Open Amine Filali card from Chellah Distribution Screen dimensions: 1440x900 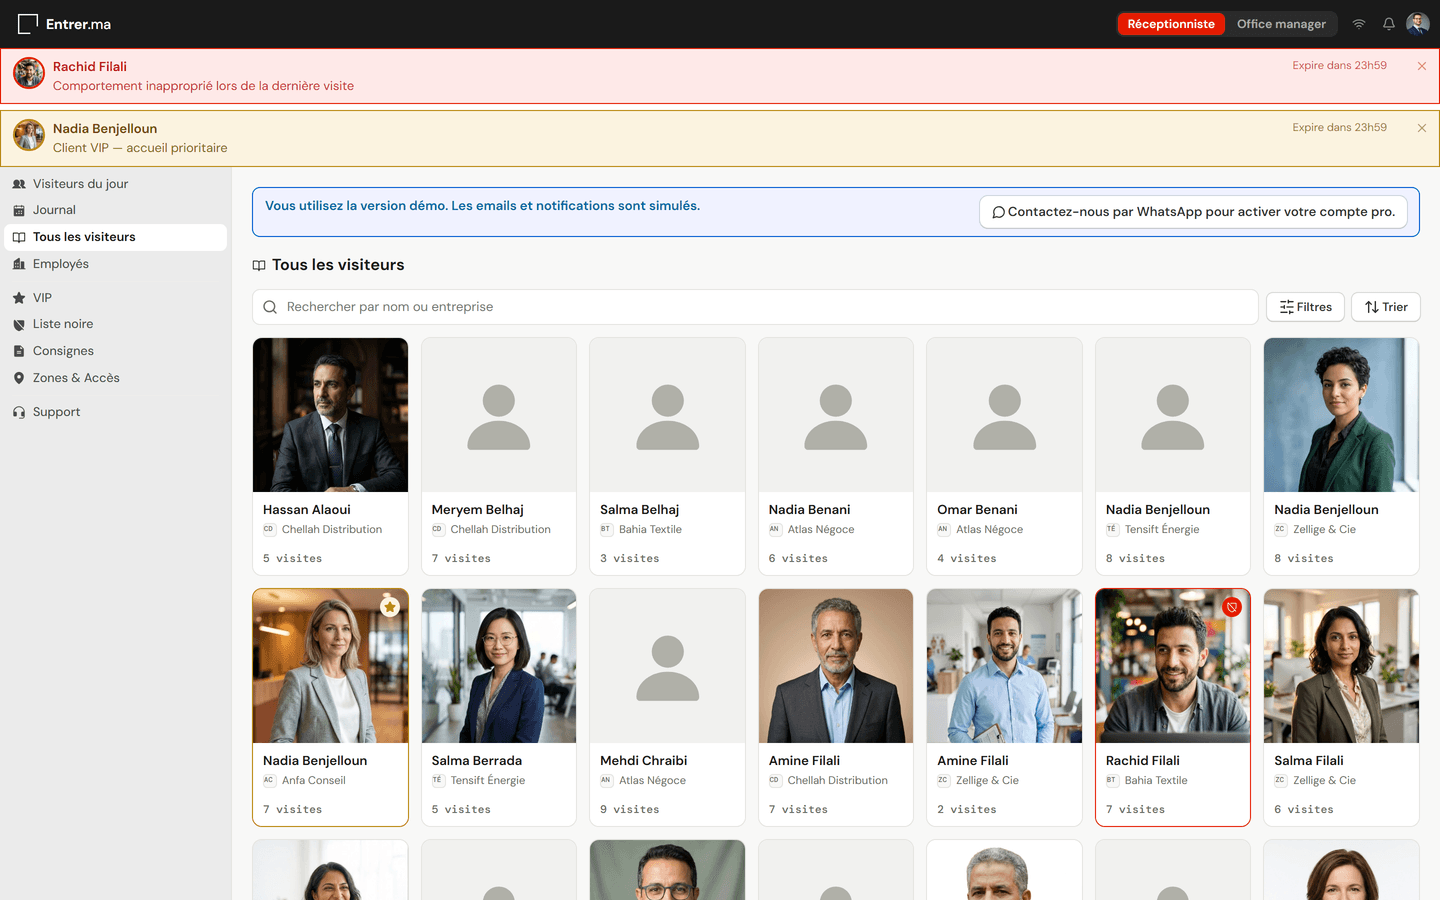pos(836,707)
